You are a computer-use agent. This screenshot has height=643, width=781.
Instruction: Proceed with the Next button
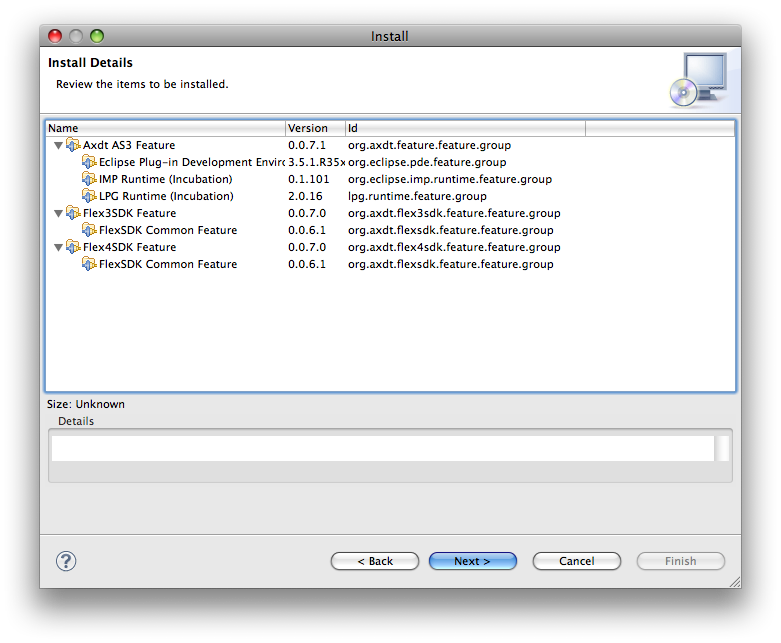(x=473, y=561)
